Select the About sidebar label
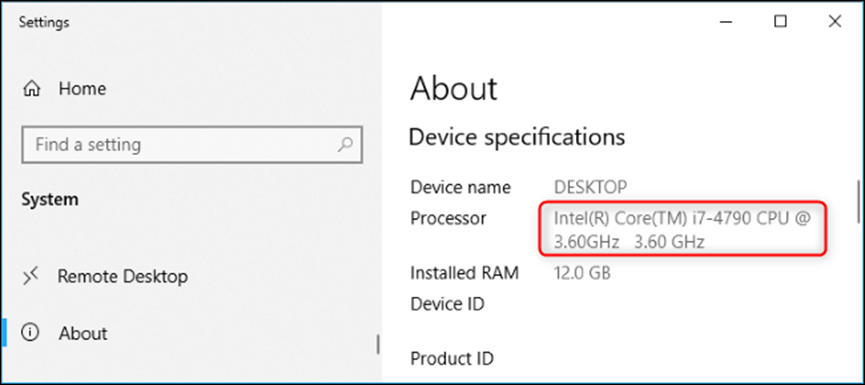Viewport: 865px width, 385px height. (x=83, y=333)
